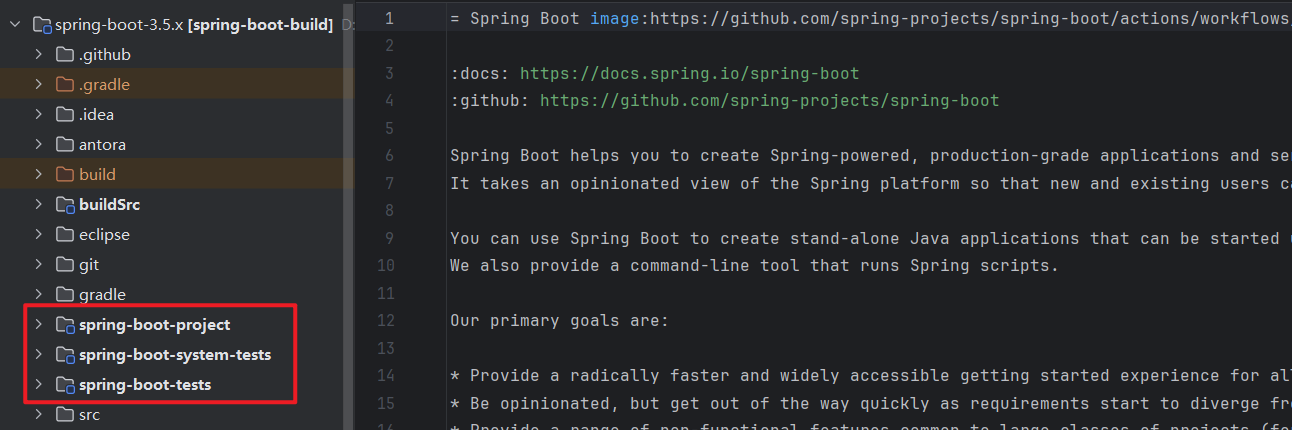The height and width of the screenshot is (430, 1292).
Task: Click the '* Provide a radically faster' bullet line
Action: click(870, 375)
